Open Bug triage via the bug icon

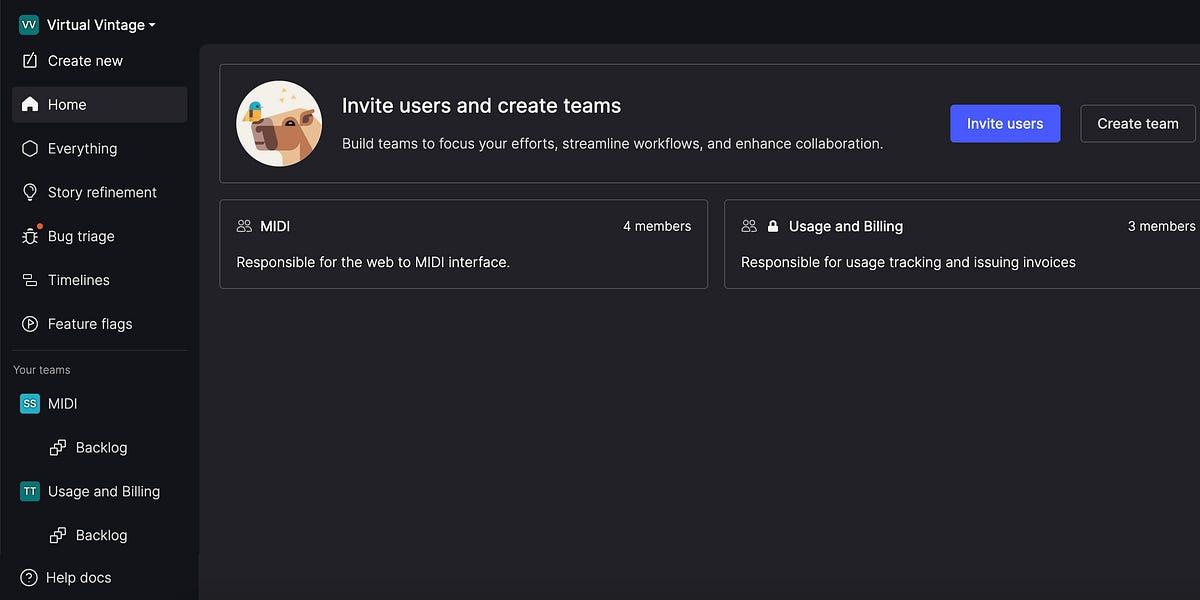coord(30,237)
